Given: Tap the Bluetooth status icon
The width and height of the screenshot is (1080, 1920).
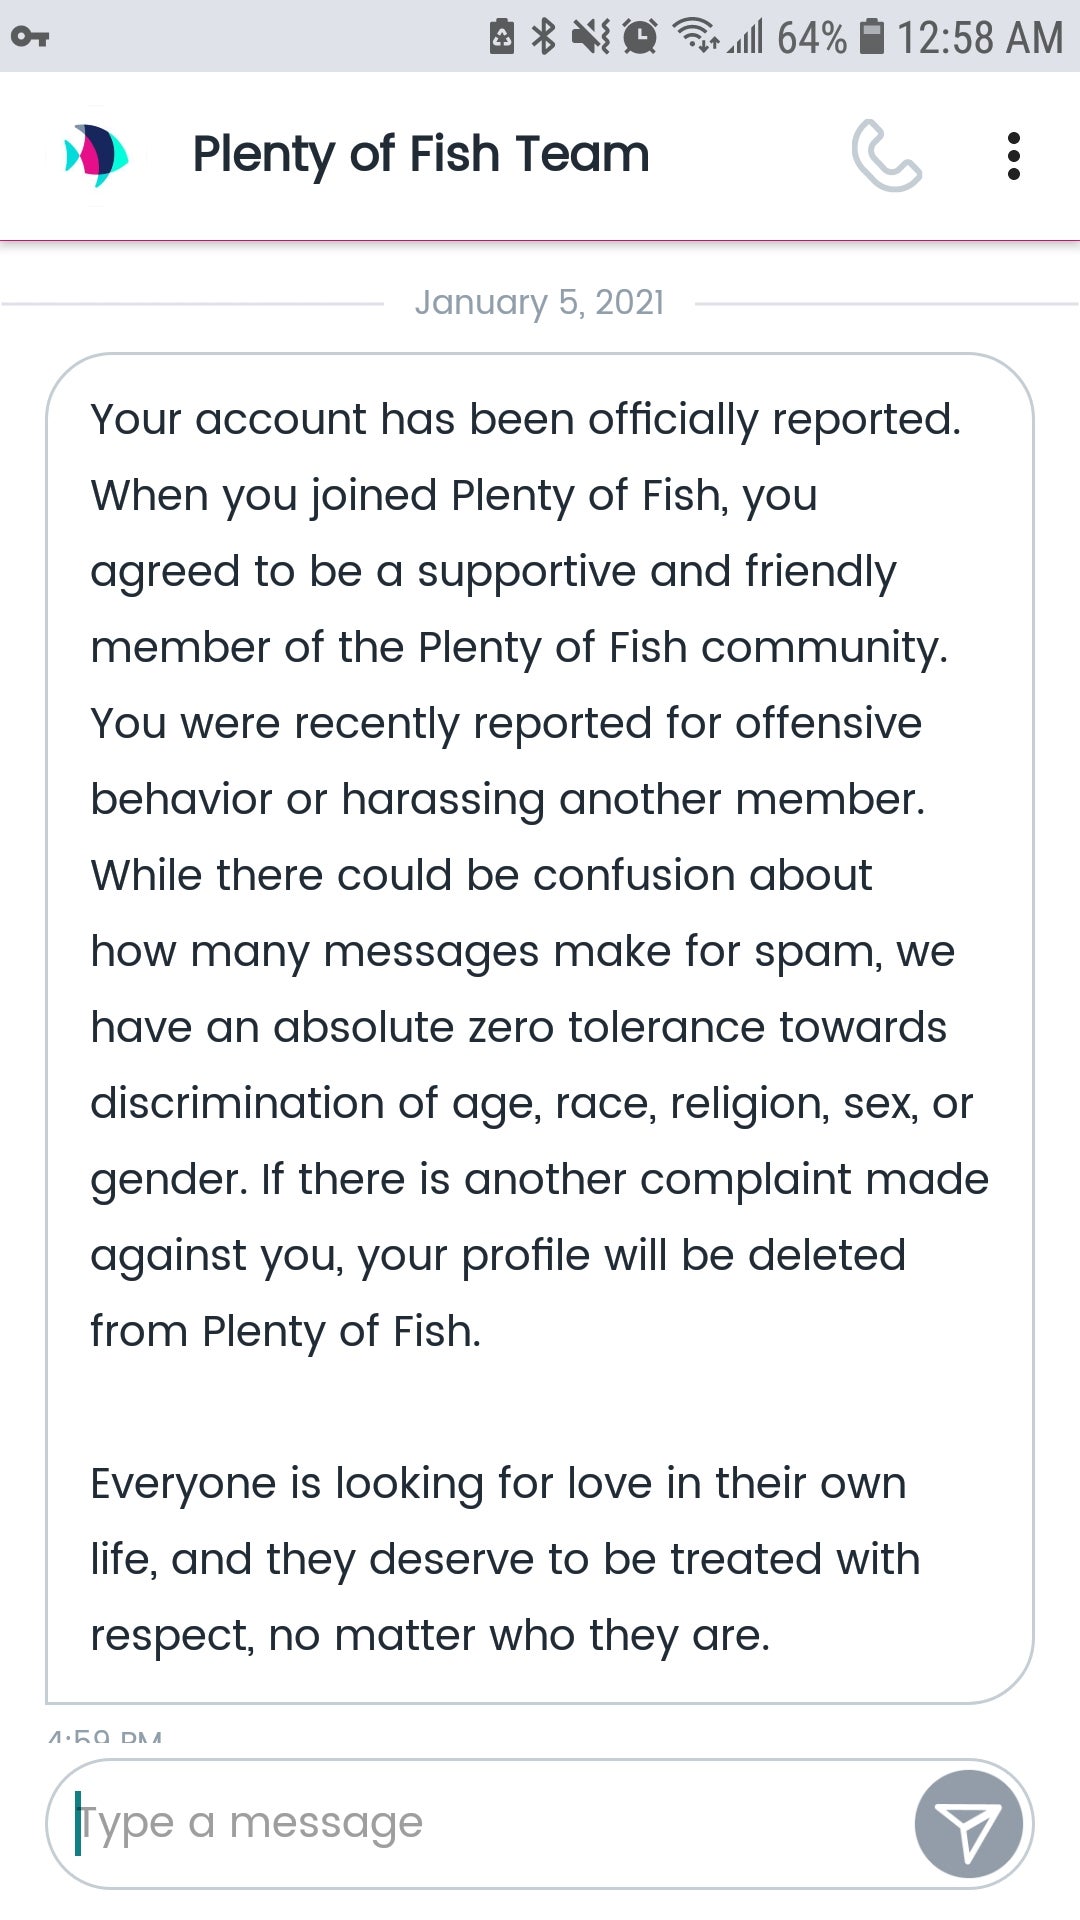Looking at the screenshot, I should tap(544, 37).
